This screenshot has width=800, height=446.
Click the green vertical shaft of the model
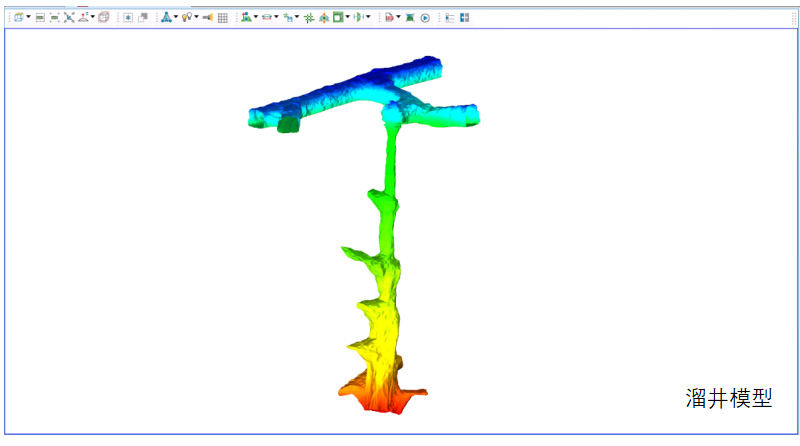391,163
